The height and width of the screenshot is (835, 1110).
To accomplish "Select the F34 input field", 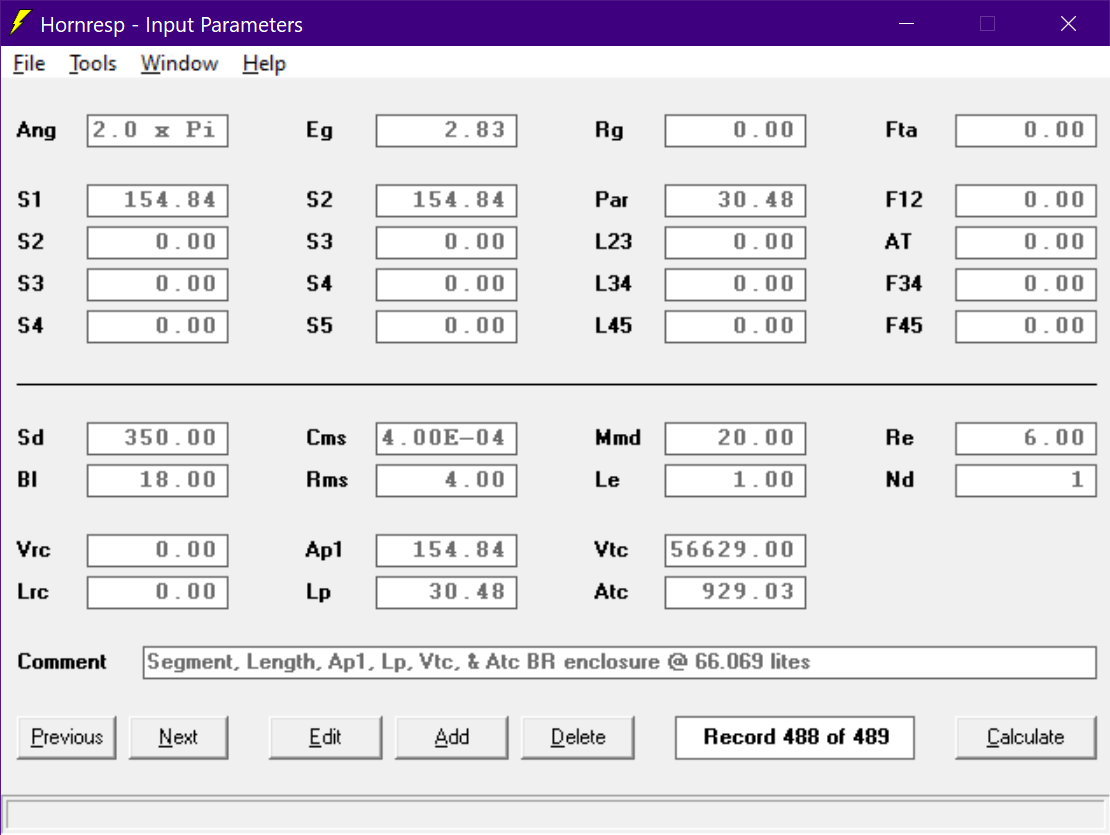I will point(1025,284).
